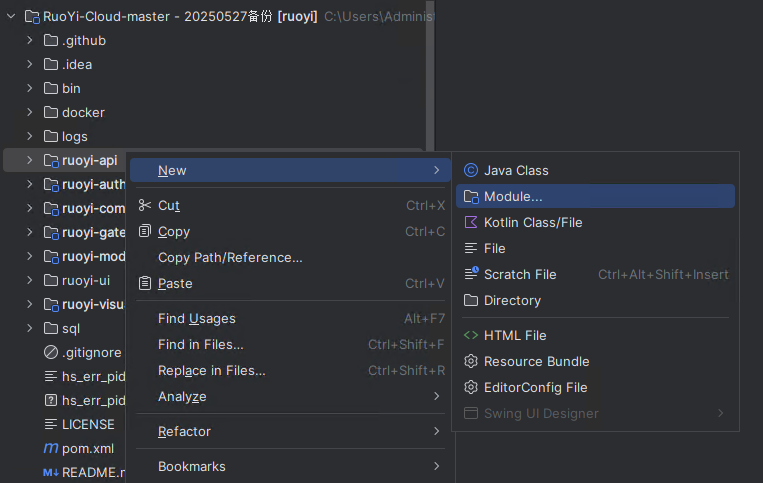Viewport: 763px width, 483px height.
Task: Create a new Directory
Action: coord(595,300)
